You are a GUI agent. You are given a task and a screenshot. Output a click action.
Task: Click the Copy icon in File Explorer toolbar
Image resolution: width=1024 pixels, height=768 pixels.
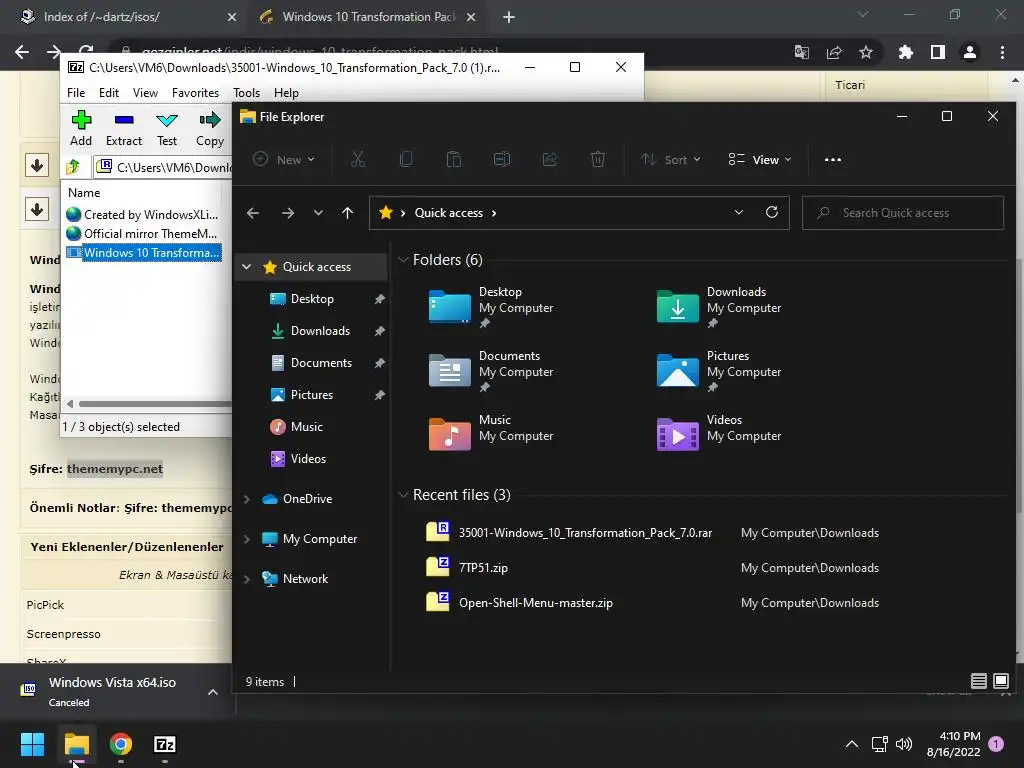[406, 159]
